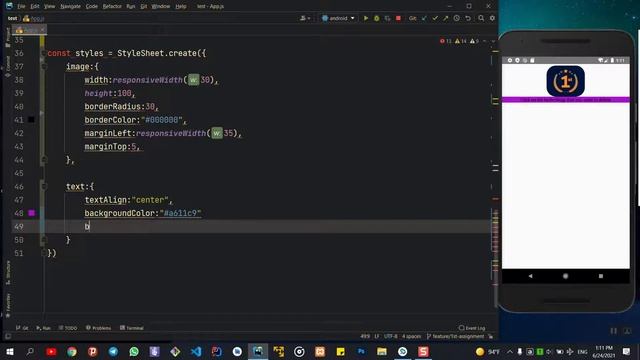Open the user account dropdown in the toolbar
The image size is (640, 360).
pyautogui.click(x=305, y=18)
